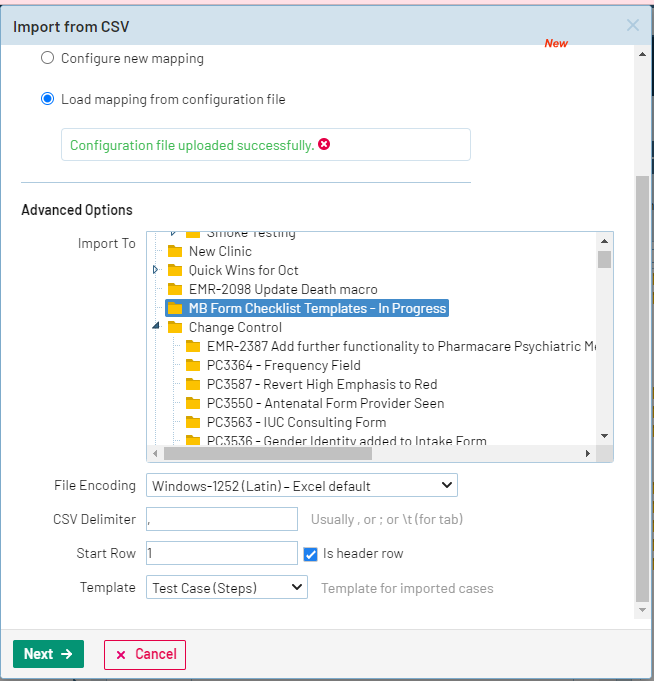The image size is (654, 681).
Task: Open the Template dropdown
Action: coord(226,588)
